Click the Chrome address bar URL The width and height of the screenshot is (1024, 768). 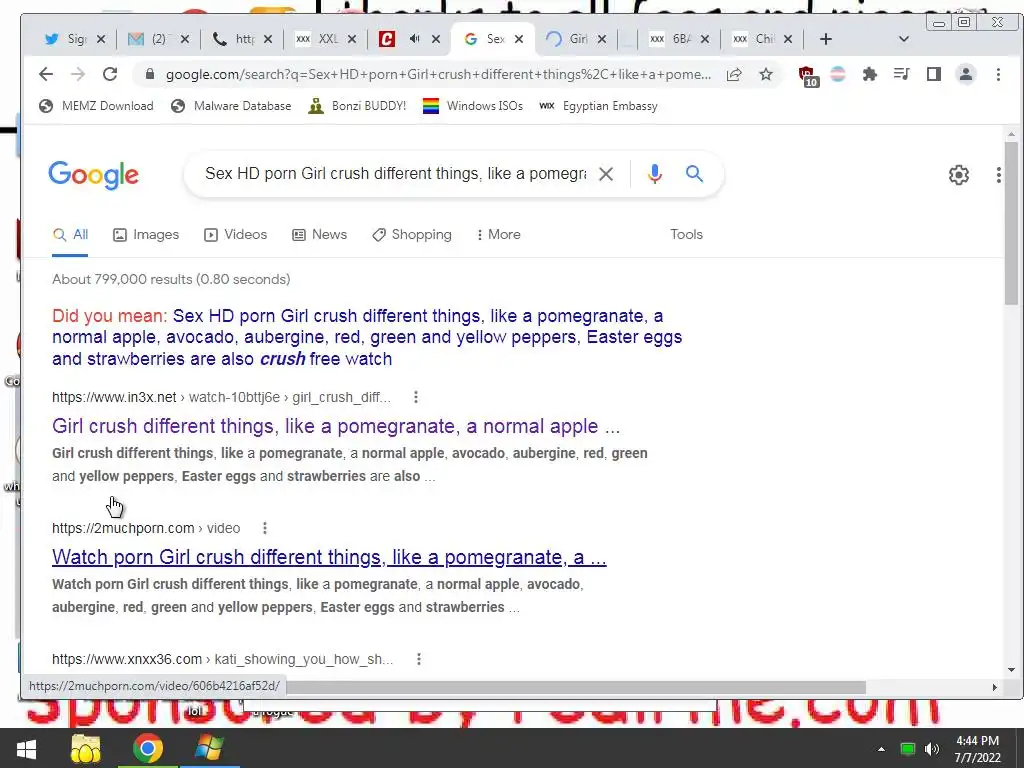click(x=438, y=74)
